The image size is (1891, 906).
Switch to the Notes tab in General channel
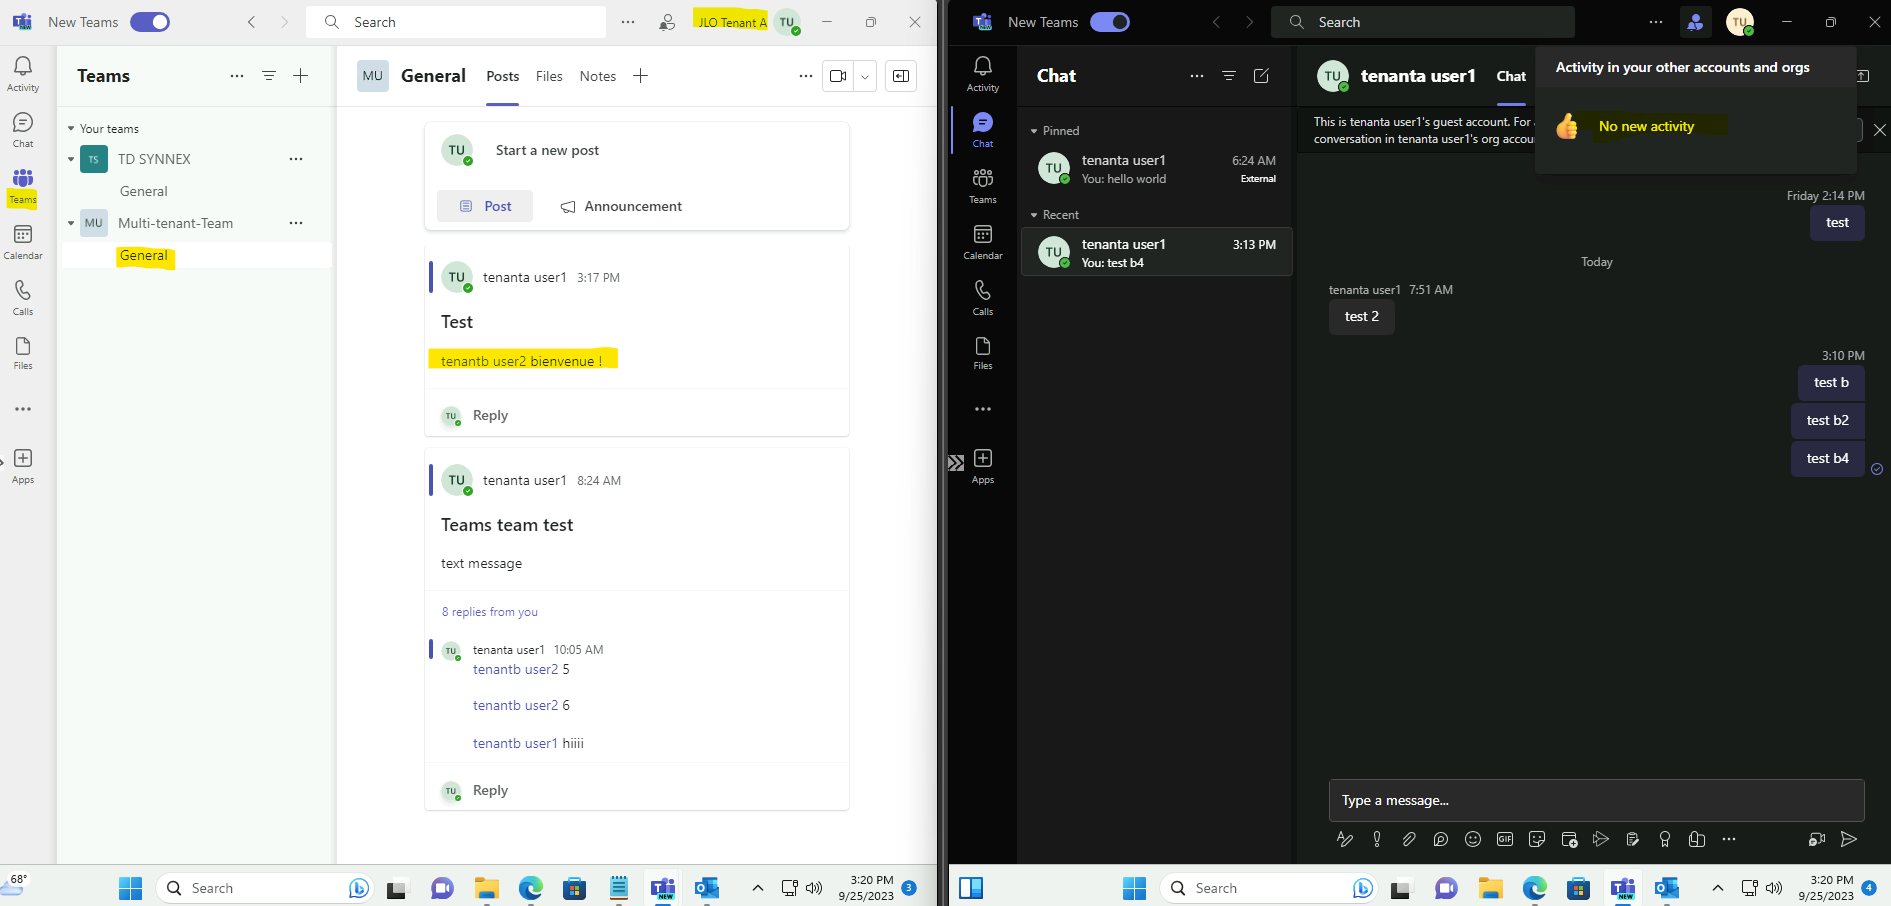click(598, 76)
